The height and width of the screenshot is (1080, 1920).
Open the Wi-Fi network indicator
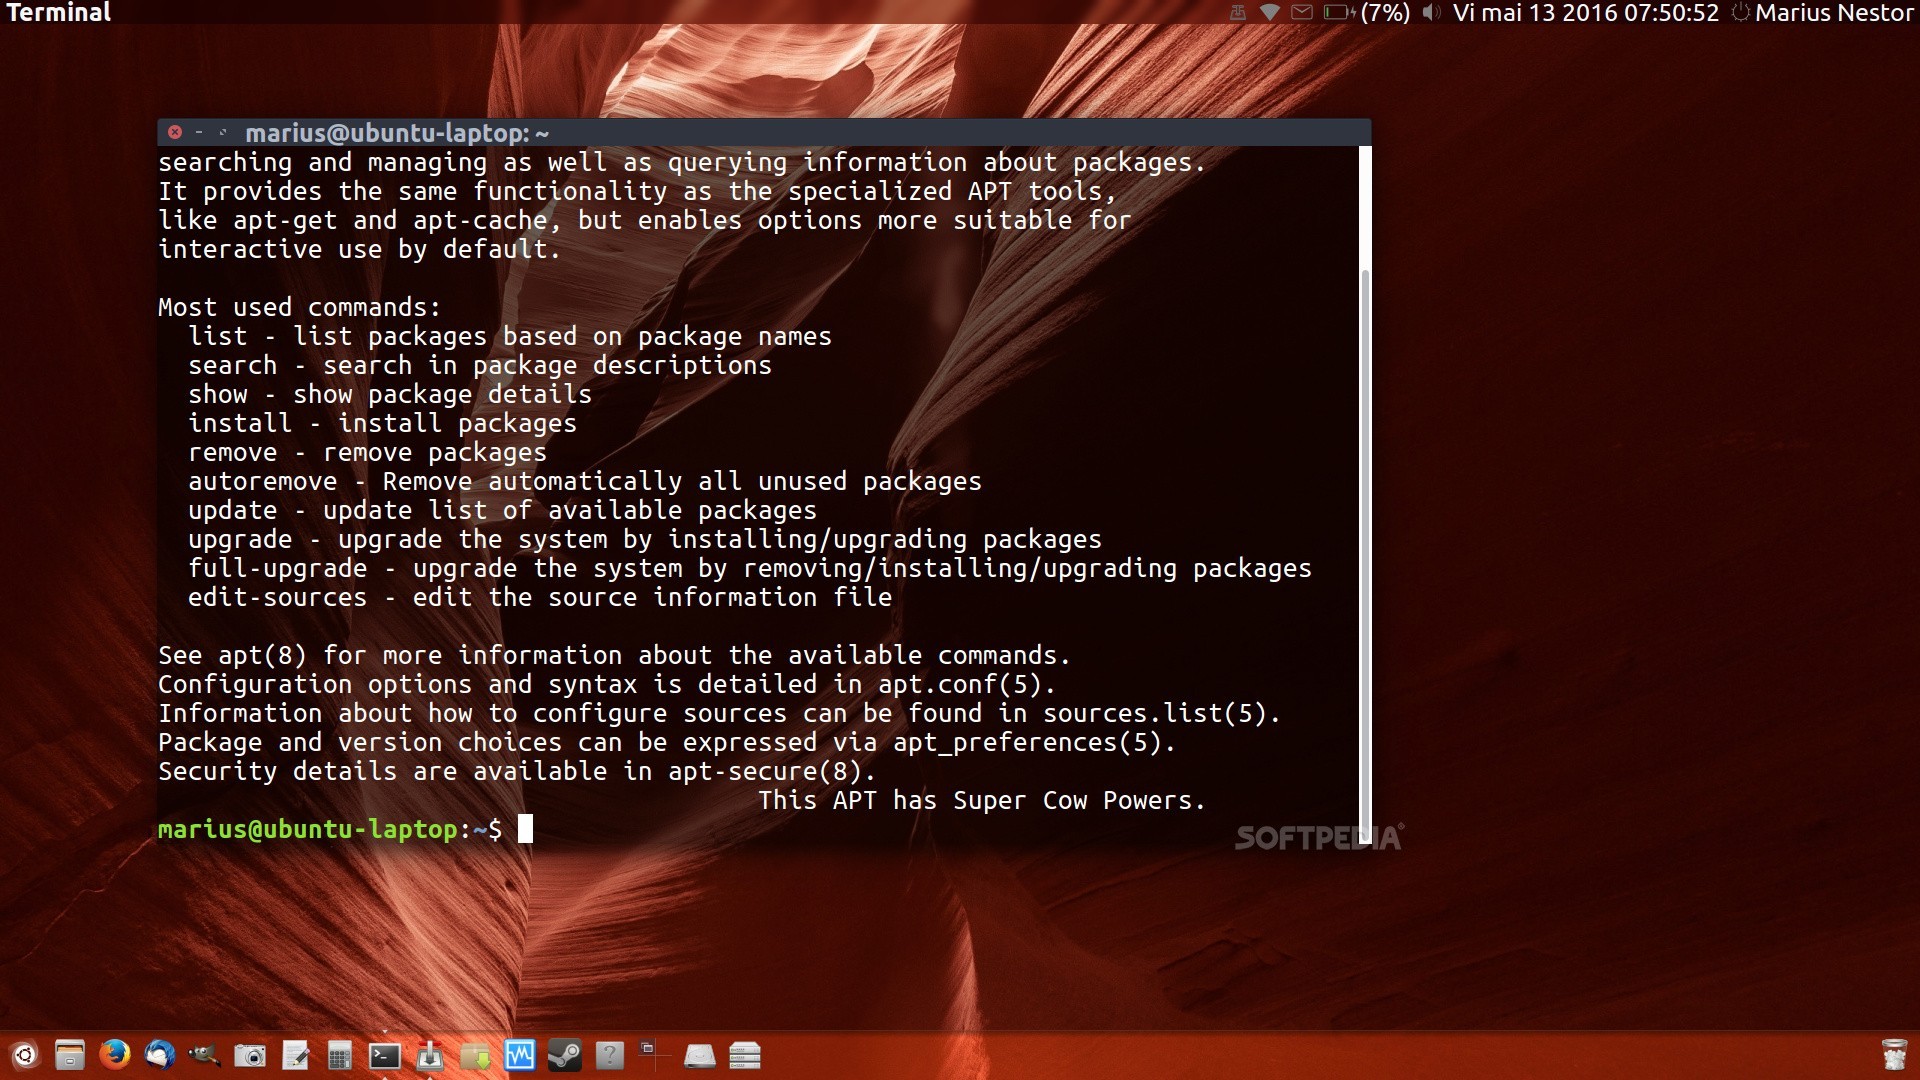pos(1270,13)
